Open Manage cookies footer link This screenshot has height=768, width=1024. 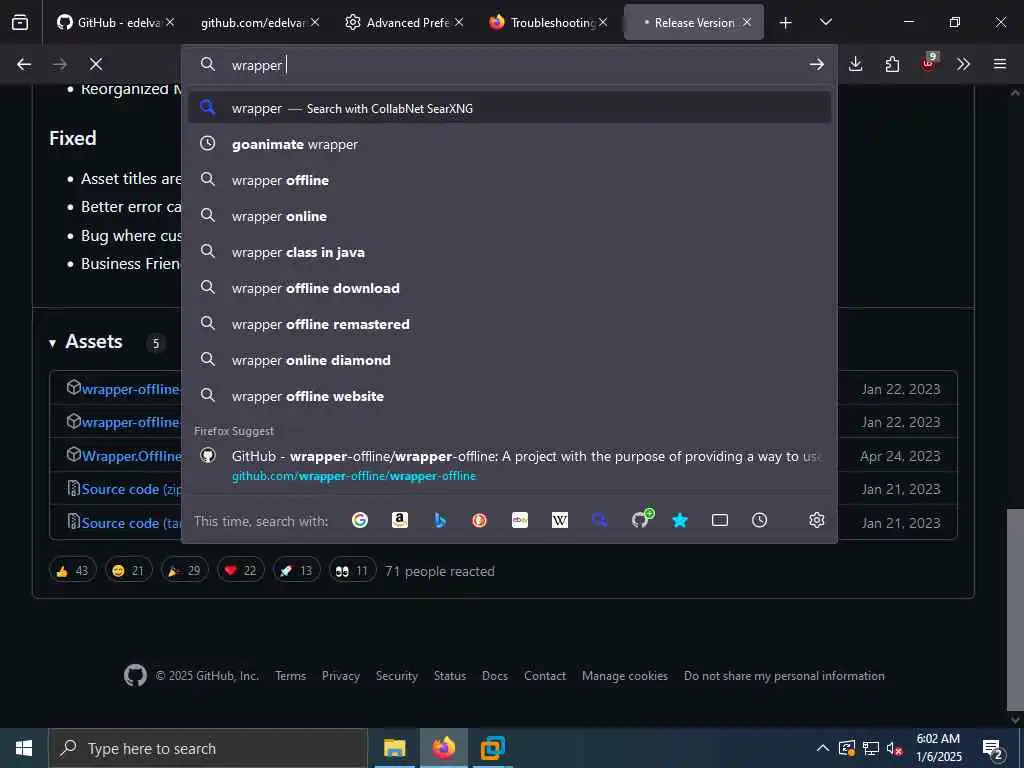(625, 676)
